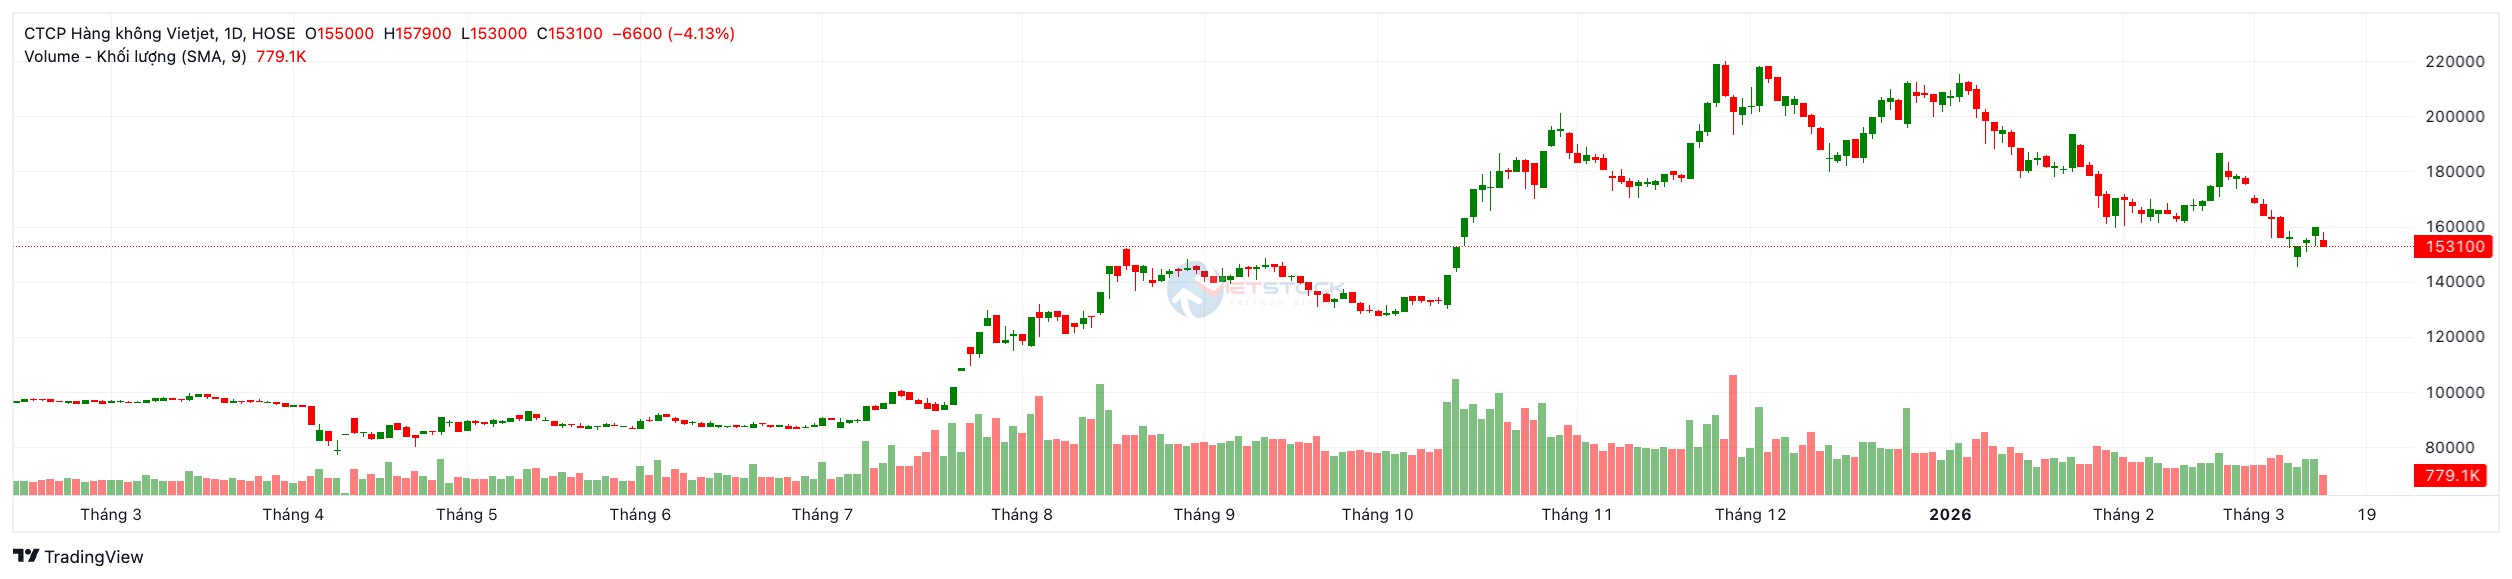The width and height of the screenshot is (2512, 579).
Task: Click the 200000 price axis label
Action: click(2454, 117)
